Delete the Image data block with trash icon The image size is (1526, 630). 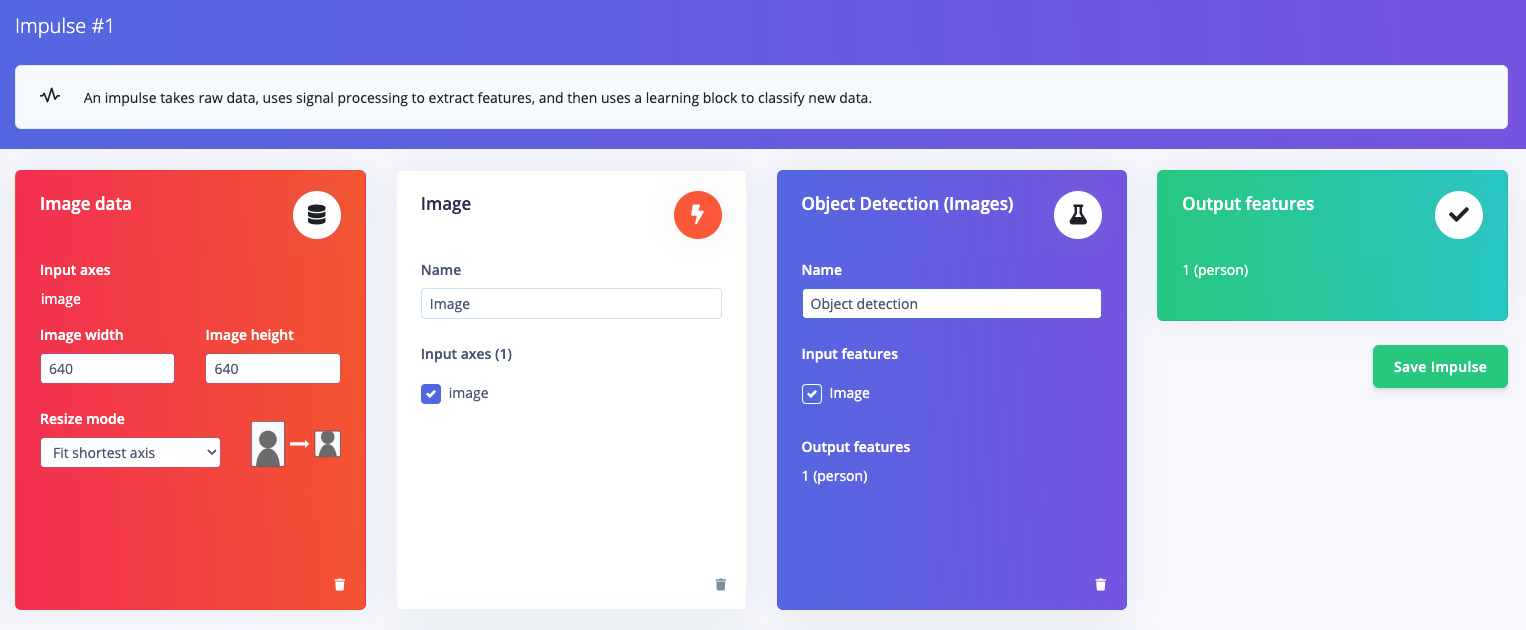(x=340, y=584)
